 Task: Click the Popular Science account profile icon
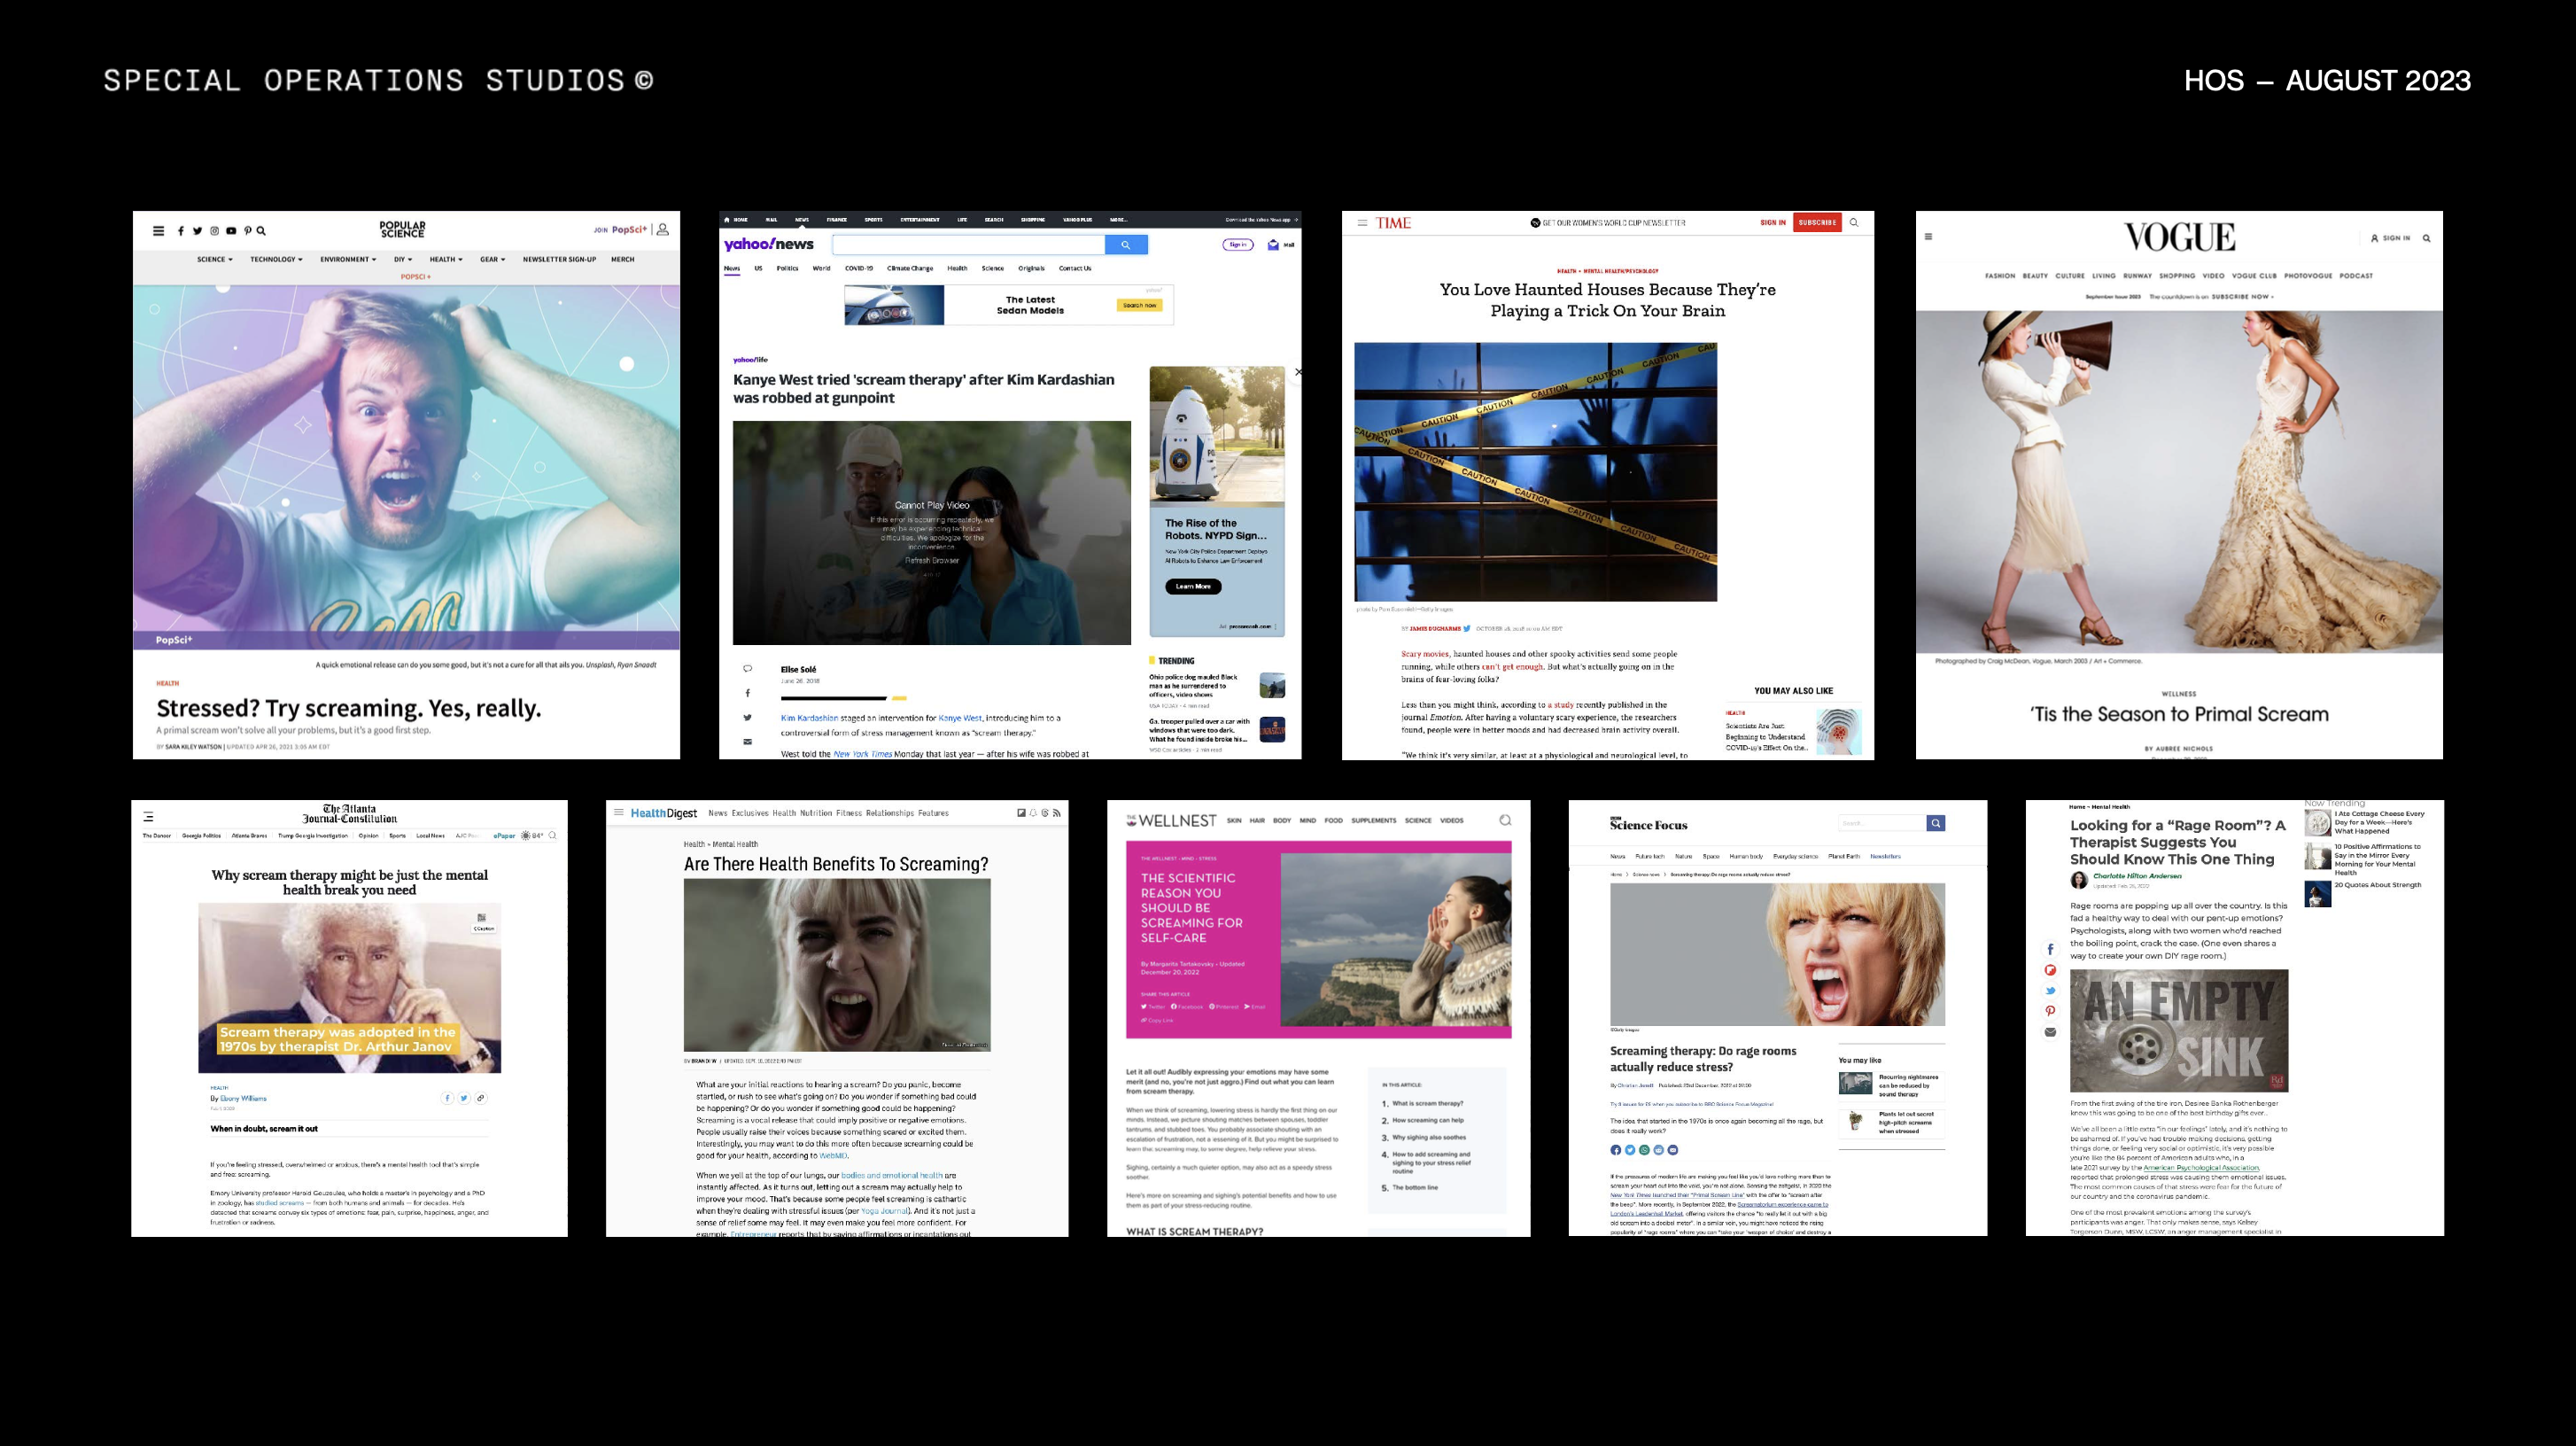tap(662, 230)
